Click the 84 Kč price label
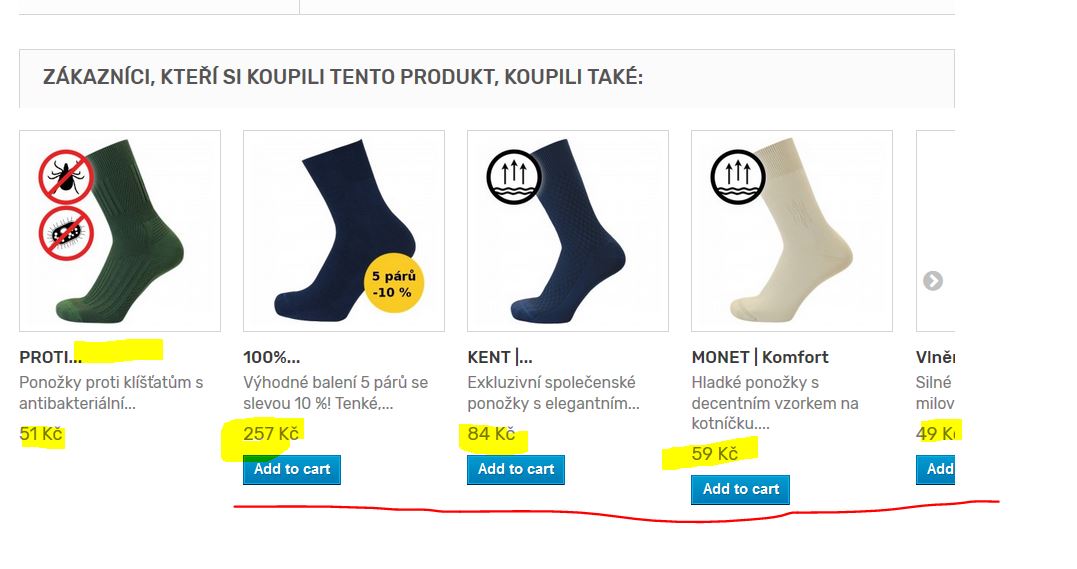The width and height of the screenshot is (1077, 569). (491, 434)
